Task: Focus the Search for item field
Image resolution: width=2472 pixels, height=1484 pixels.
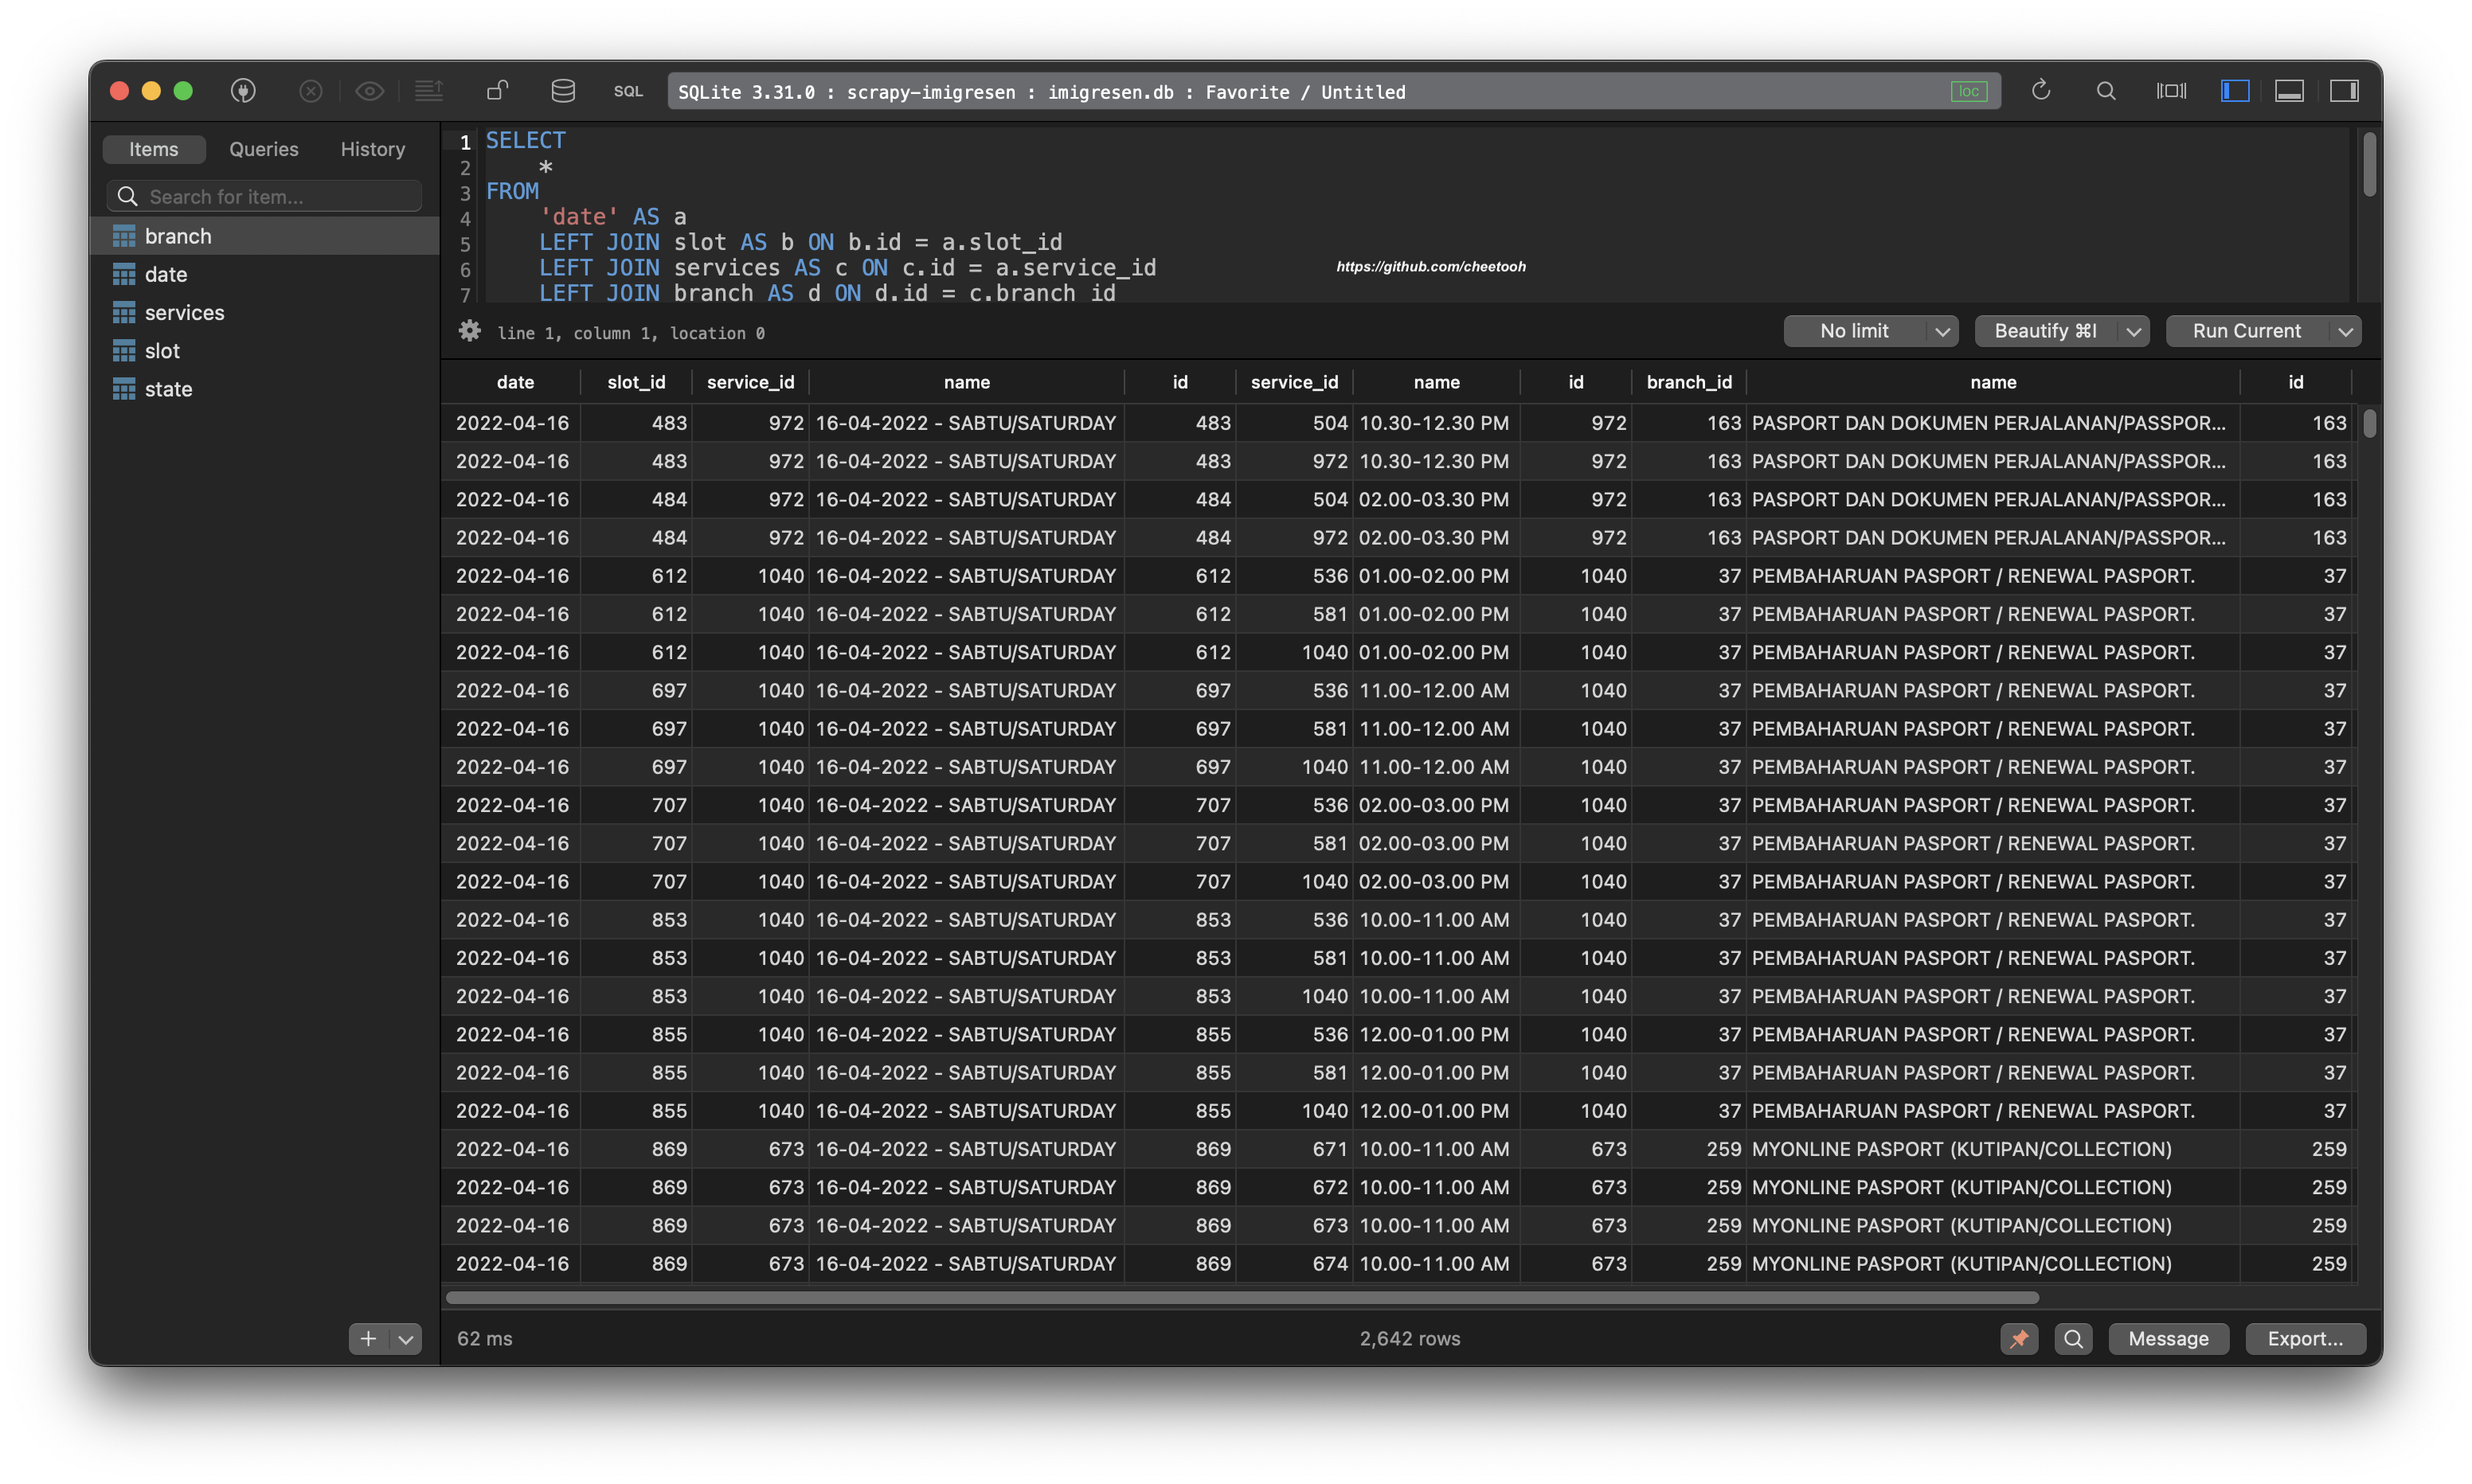Action: point(264,196)
